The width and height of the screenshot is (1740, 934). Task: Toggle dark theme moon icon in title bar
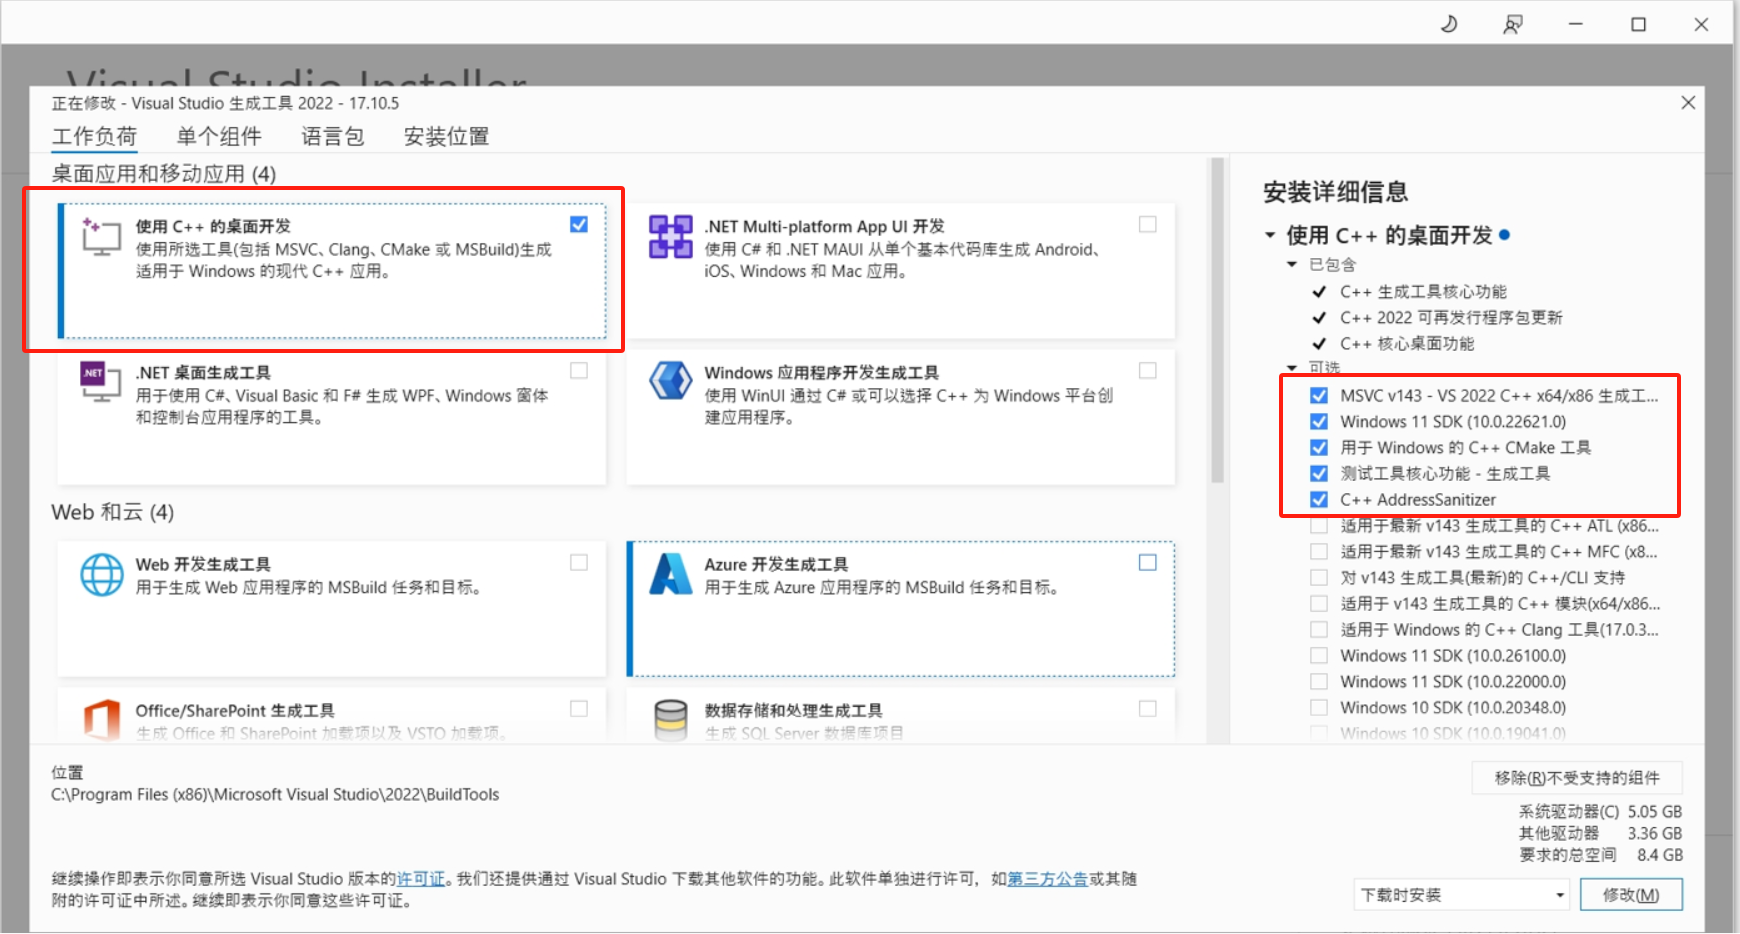pos(1449,24)
